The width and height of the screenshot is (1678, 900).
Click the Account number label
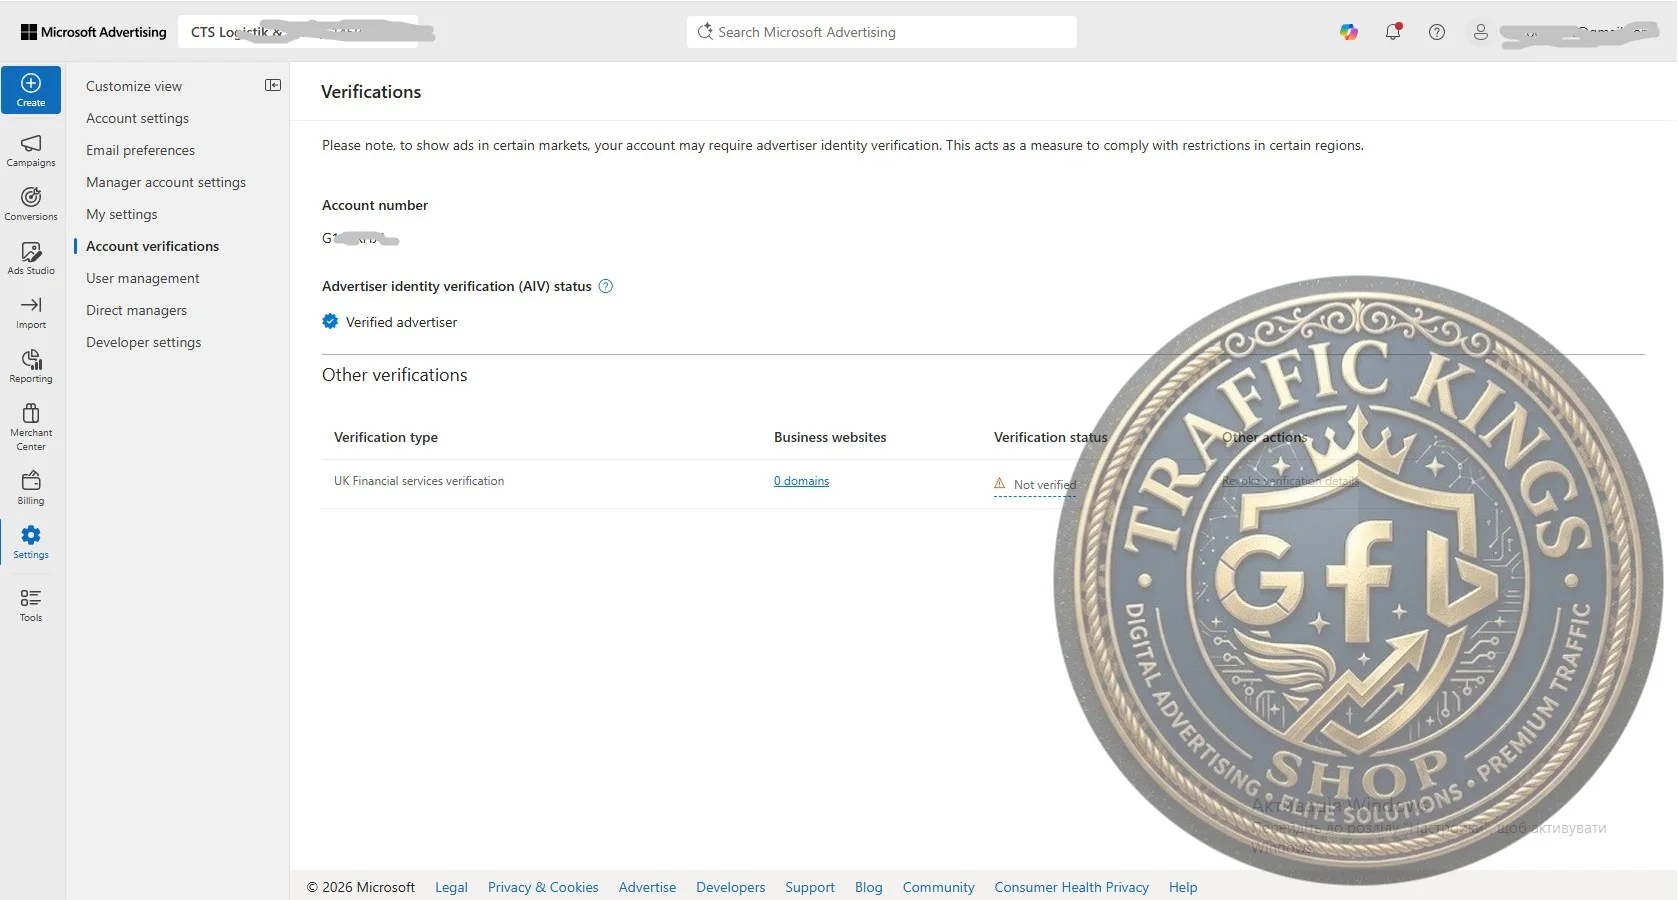(375, 205)
